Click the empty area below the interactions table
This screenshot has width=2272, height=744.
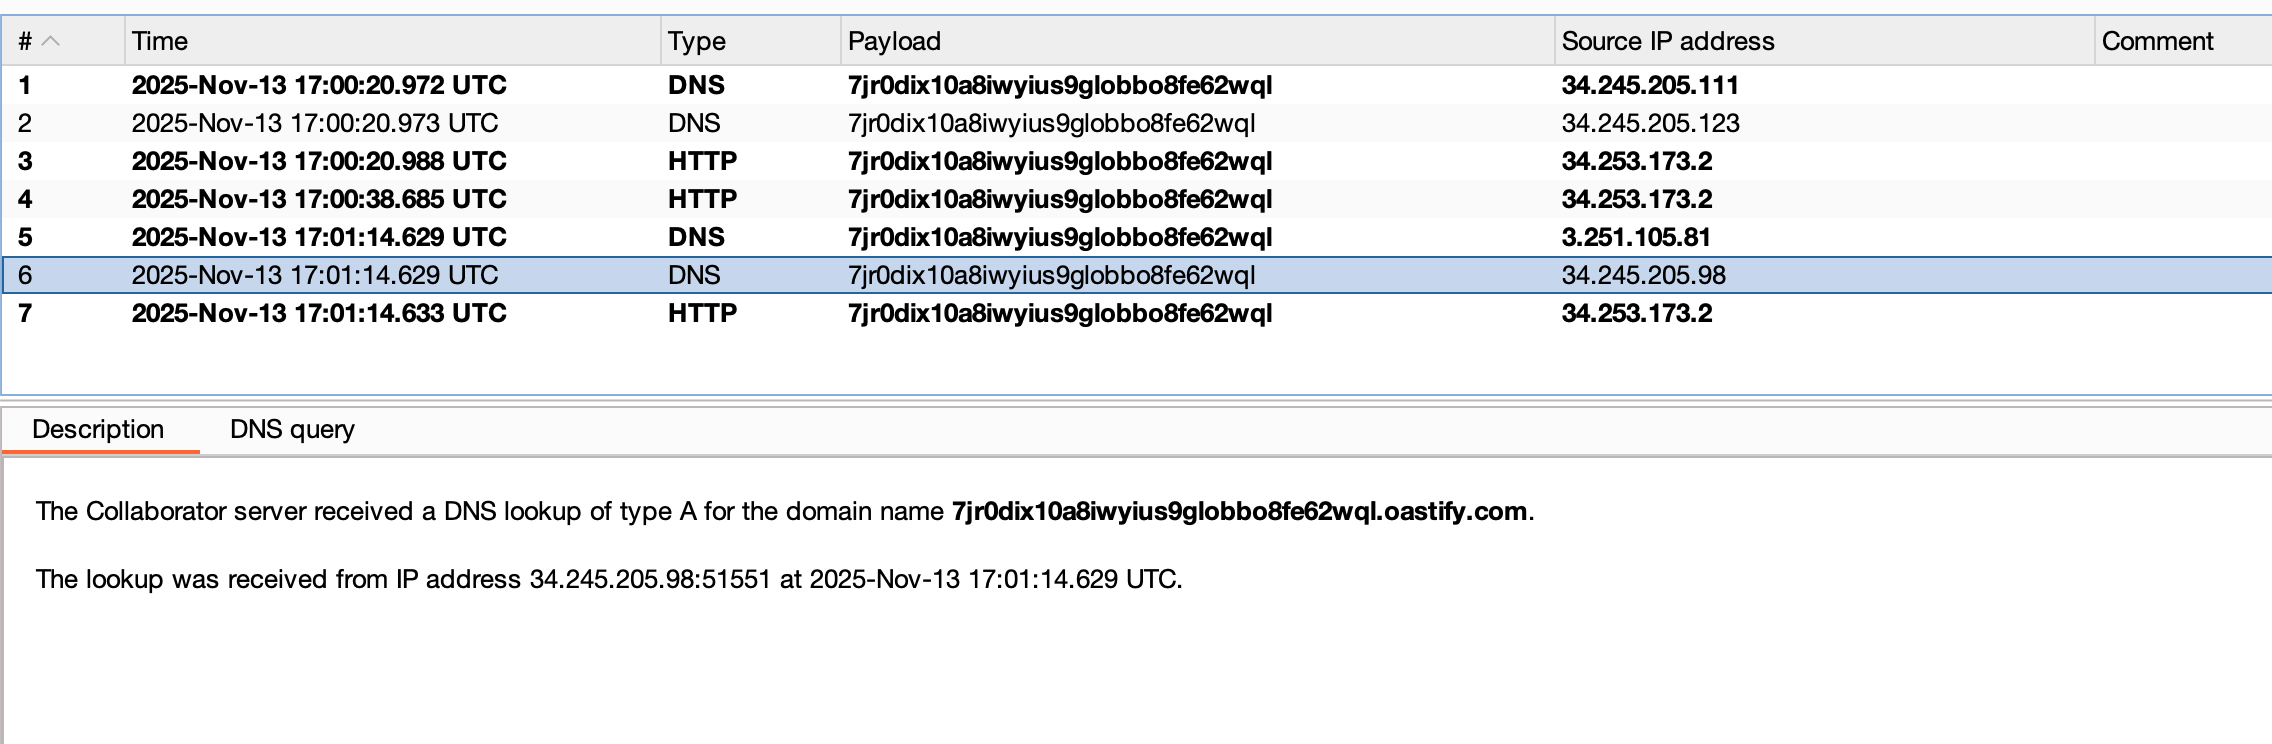click(x=1100, y=362)
